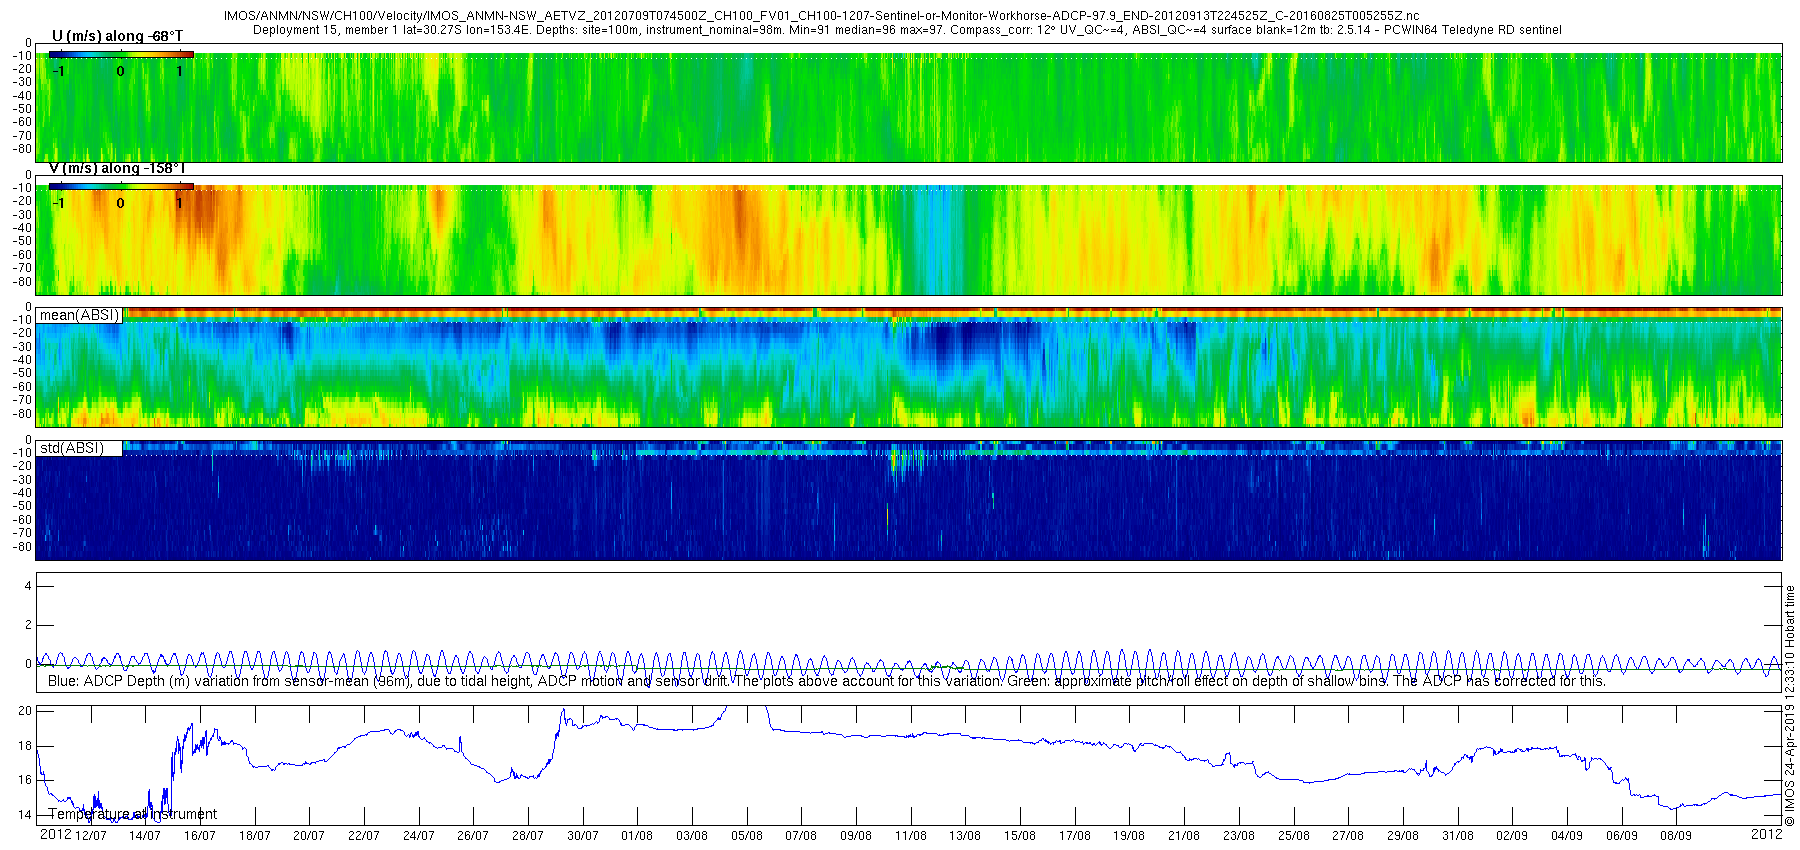Click the '31/08' date tick label
The image size is (1800, 850).
pos(1458,836)
